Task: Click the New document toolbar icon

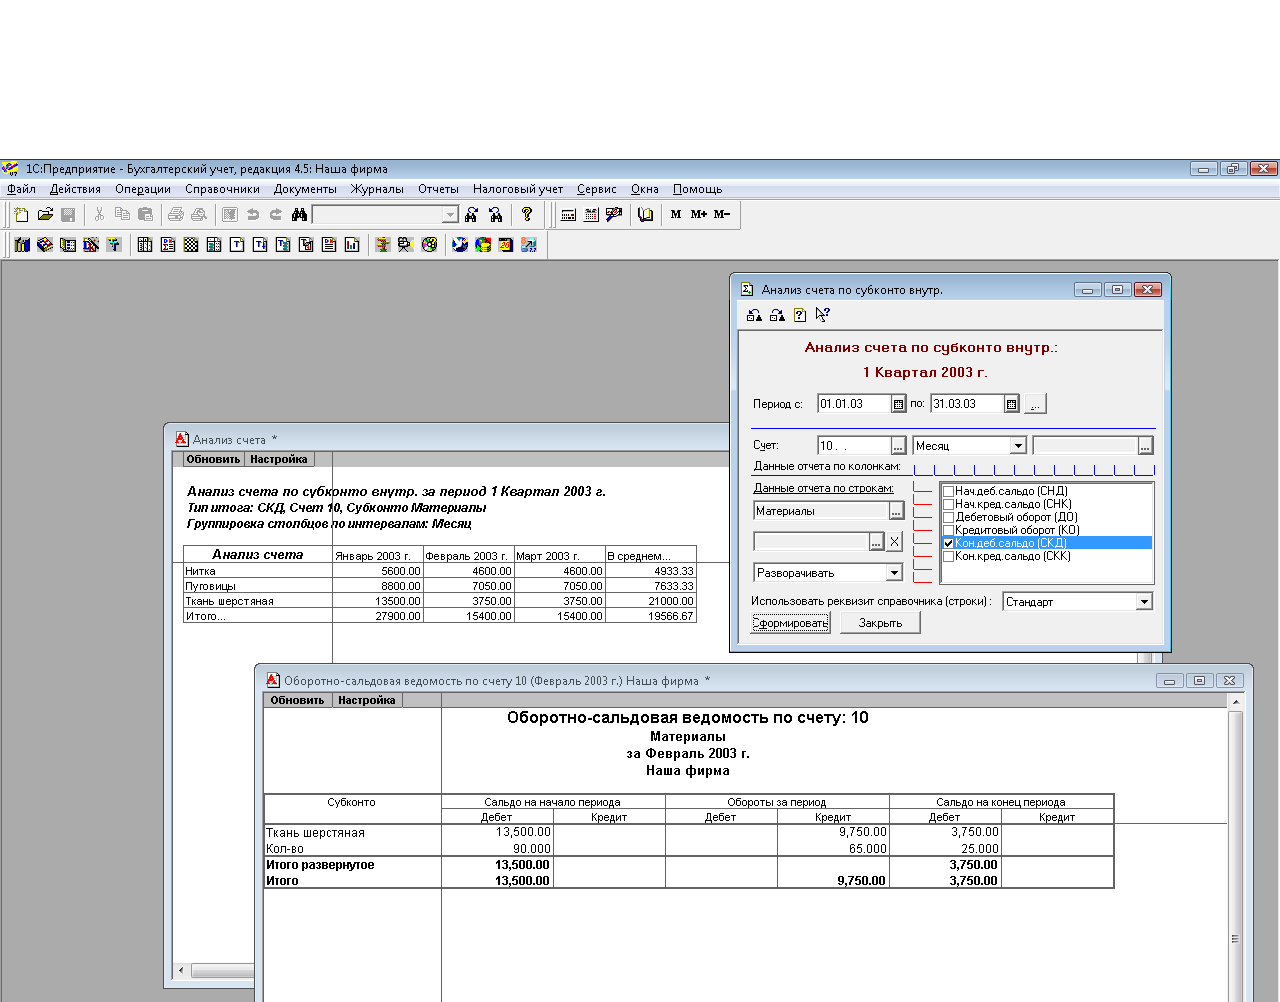Action: [22, 214]
